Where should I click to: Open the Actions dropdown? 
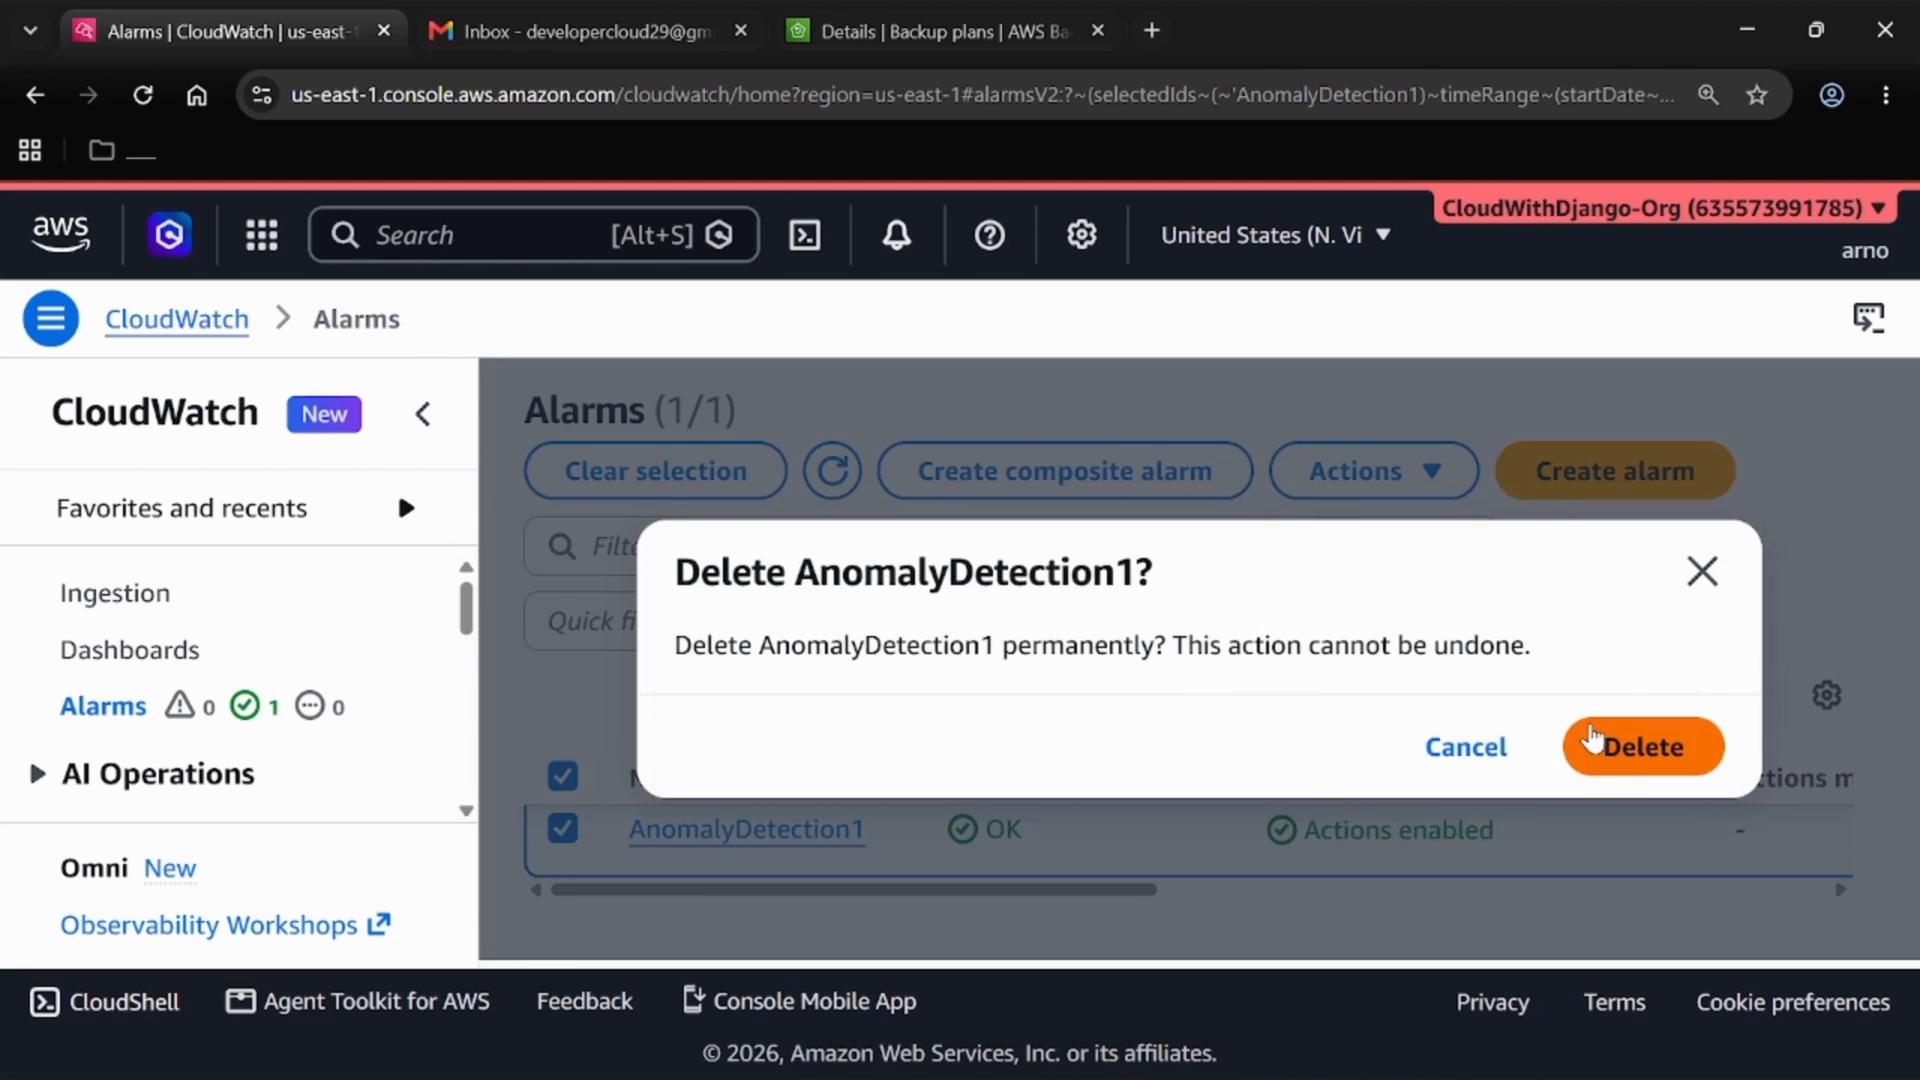[1374, 471]
